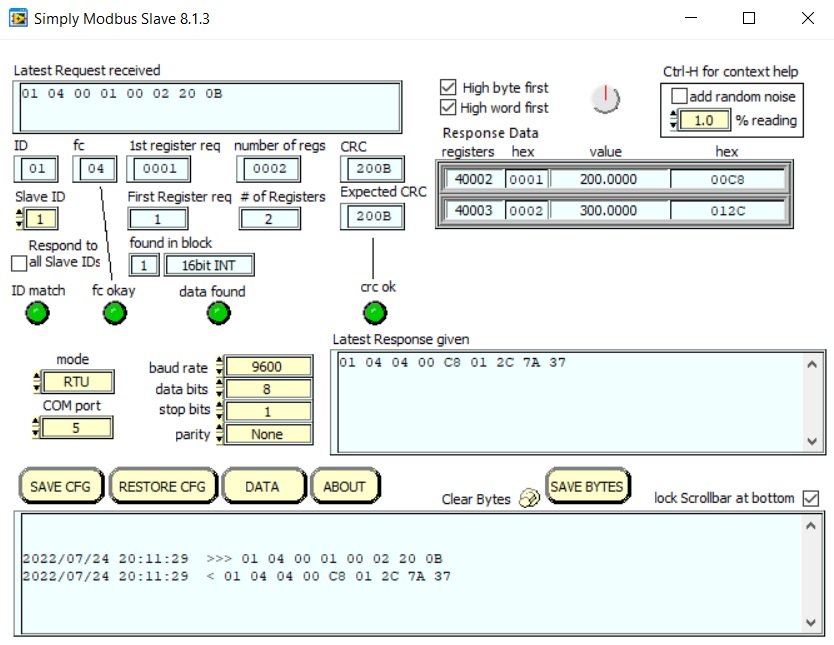Click value 300.0000 cell
Image resolution: width=834 pixels, height=645 pixels.
(609, 211)
